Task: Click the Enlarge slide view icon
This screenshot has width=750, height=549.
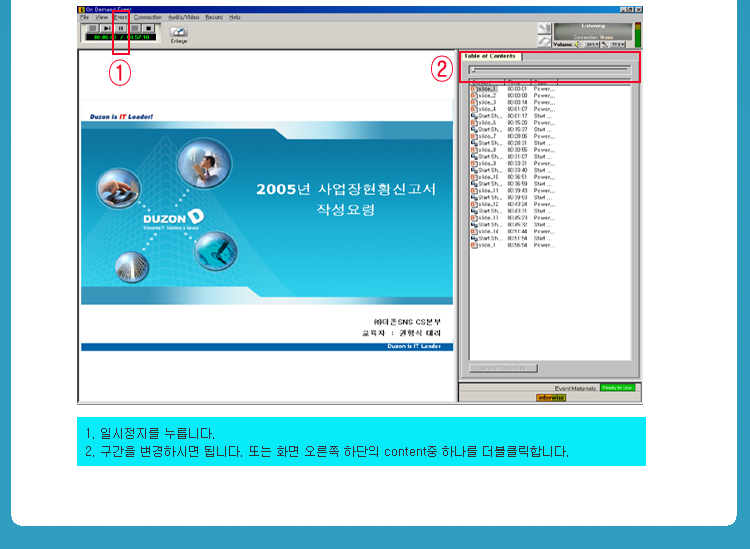Action: (x=178, y=32)
